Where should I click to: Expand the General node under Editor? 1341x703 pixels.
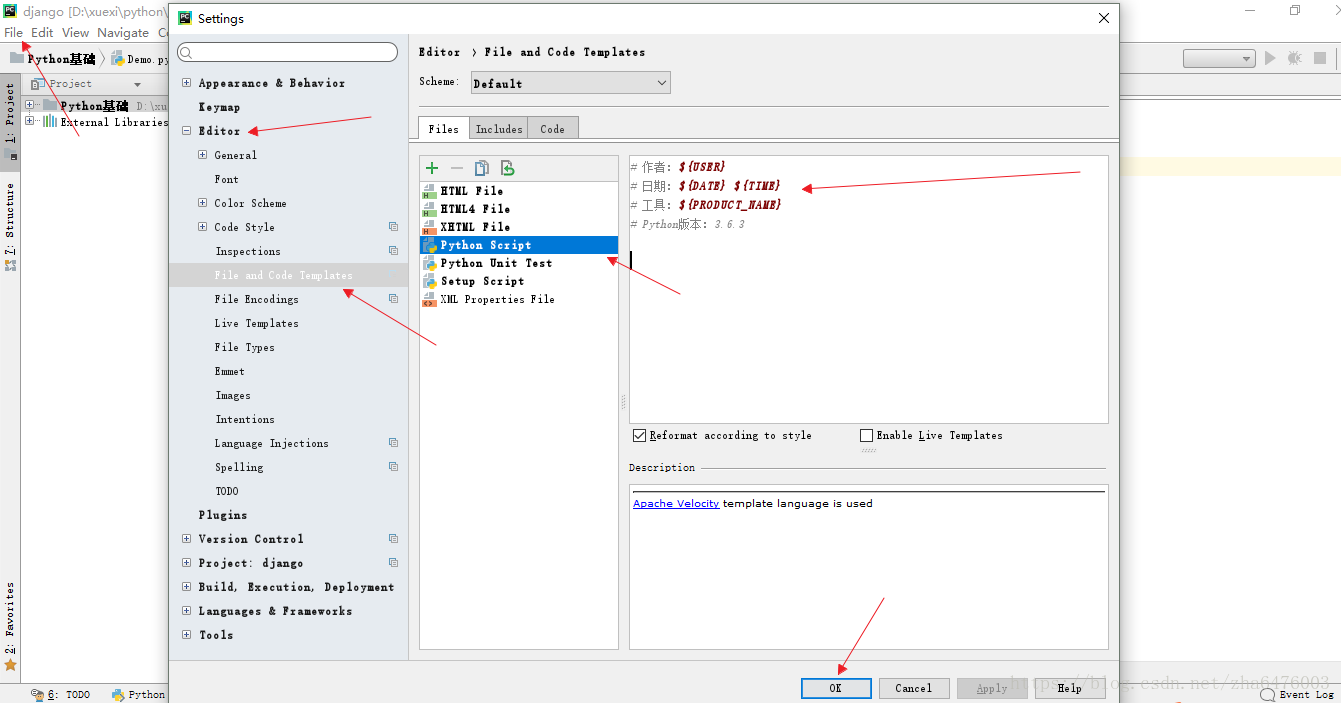[203, 155]
